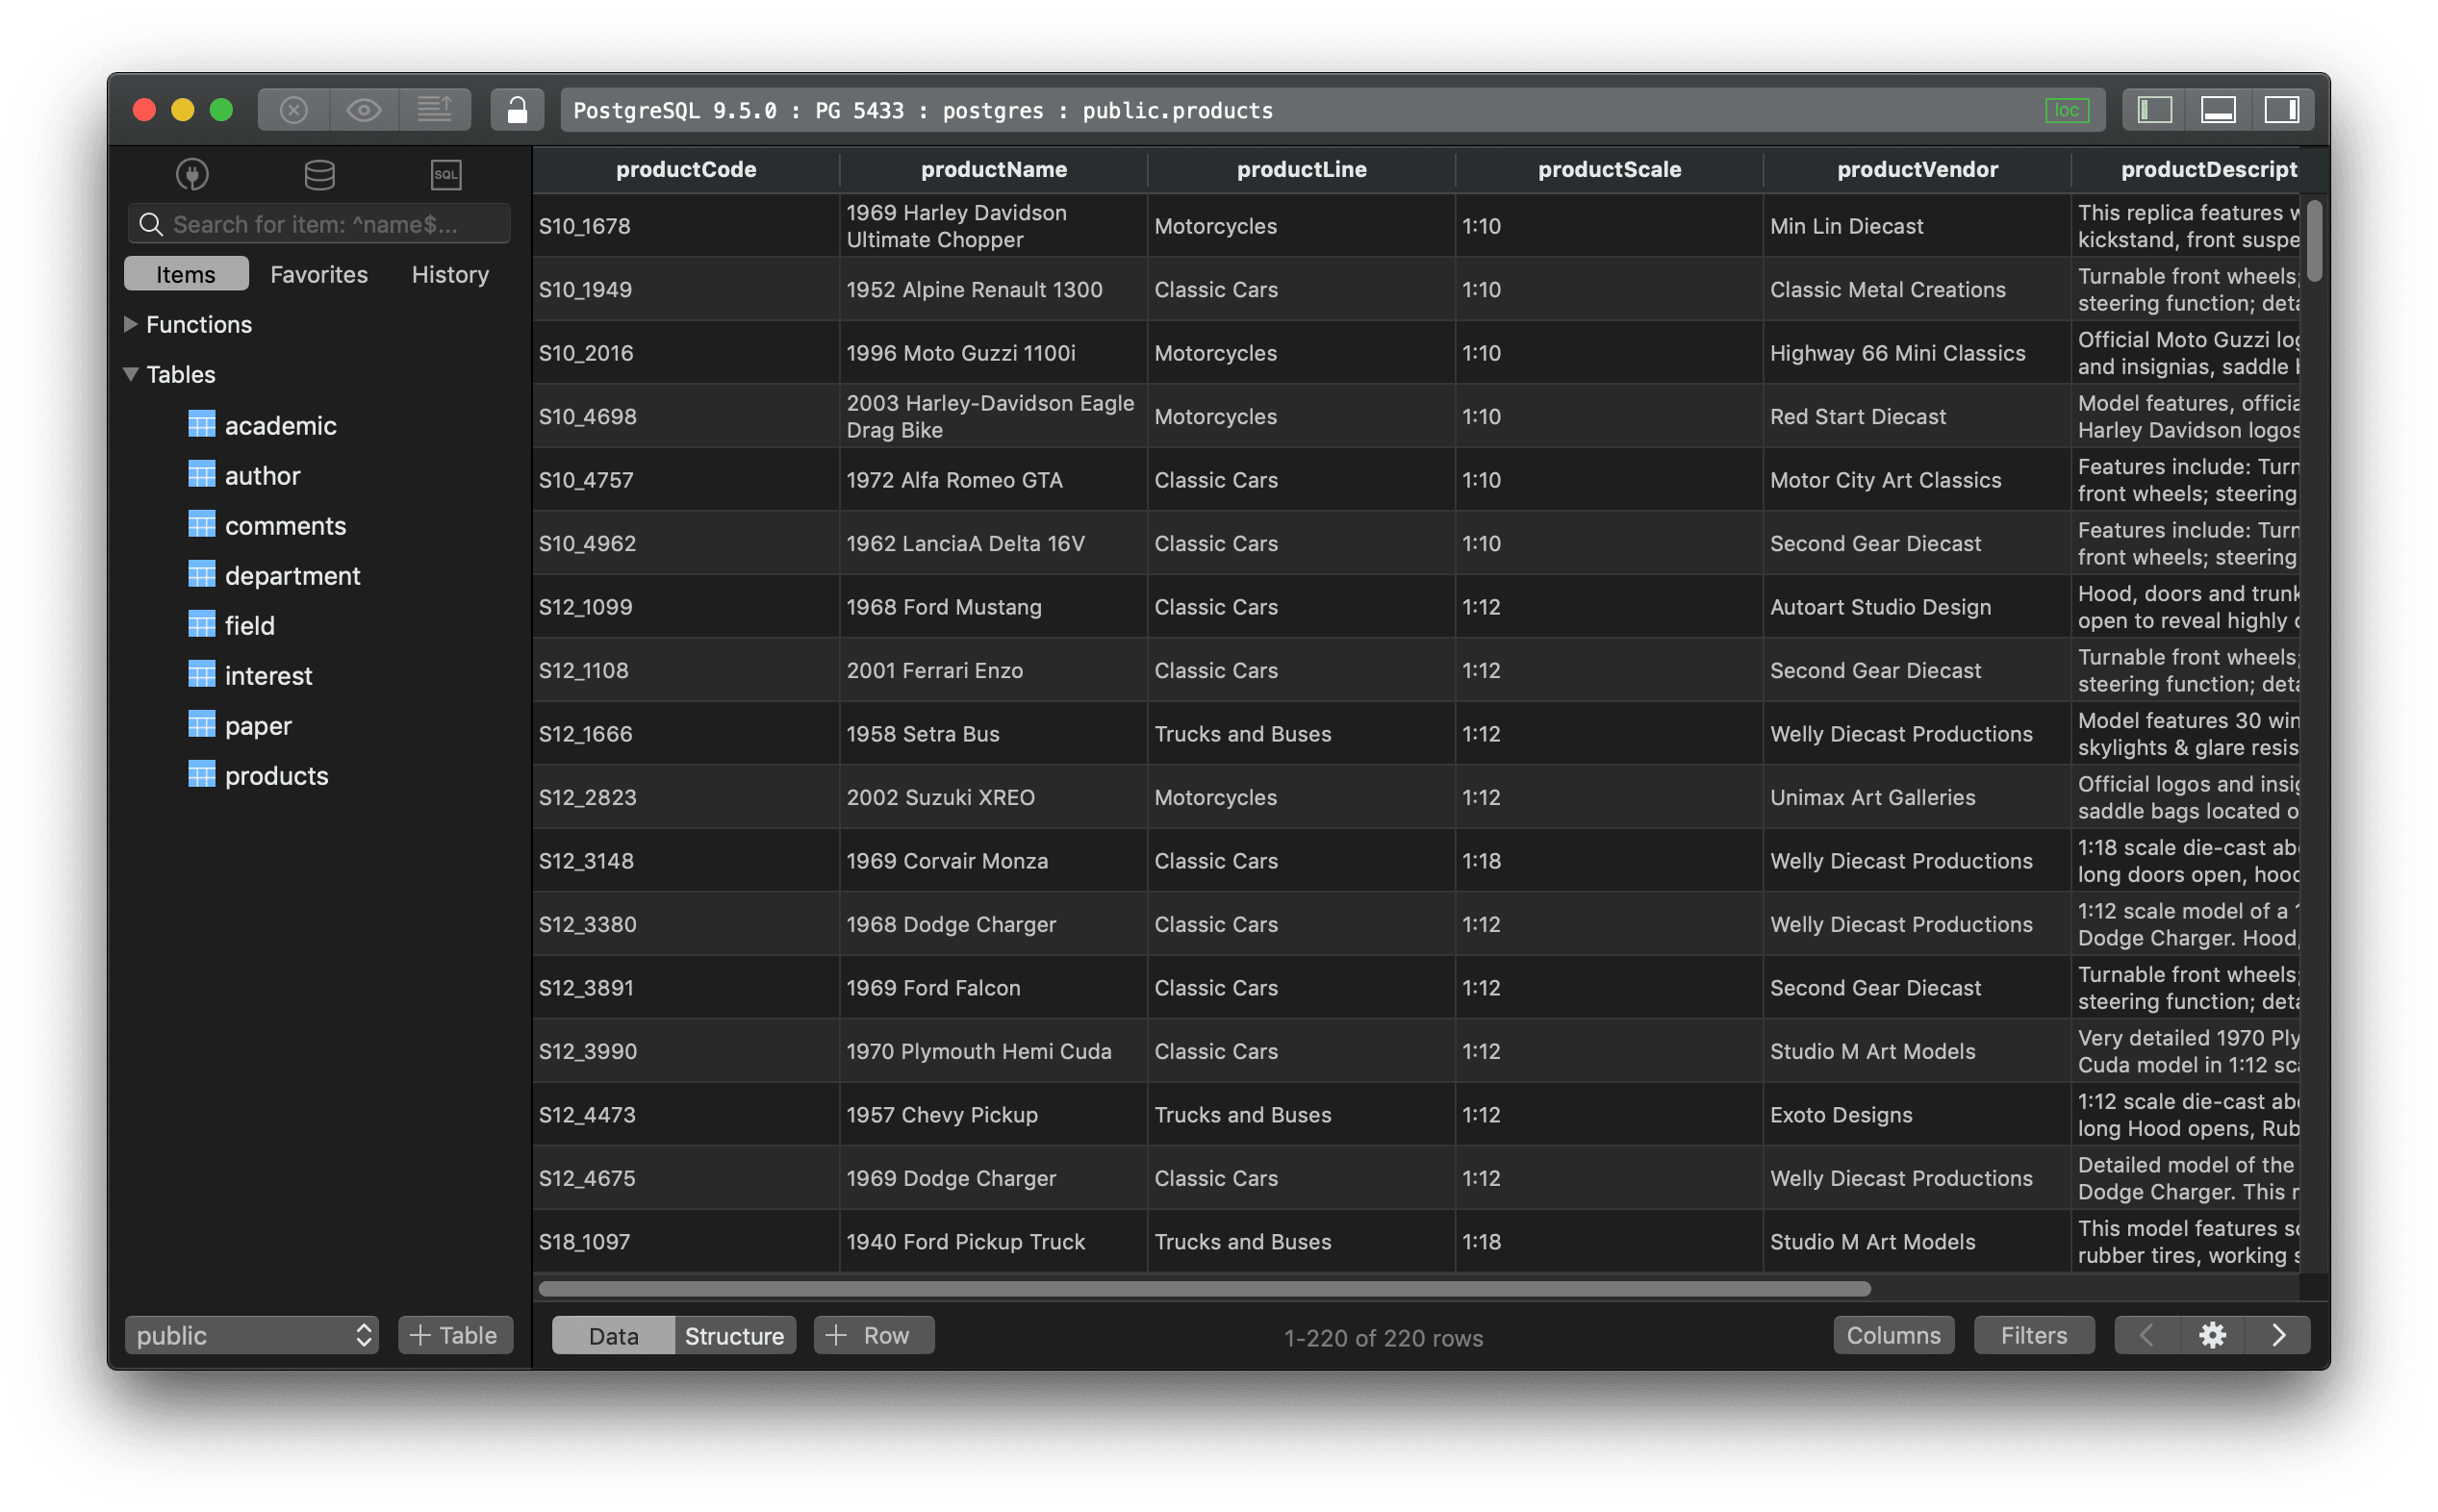Sort by the productName column header

click(x=993, y=169)
